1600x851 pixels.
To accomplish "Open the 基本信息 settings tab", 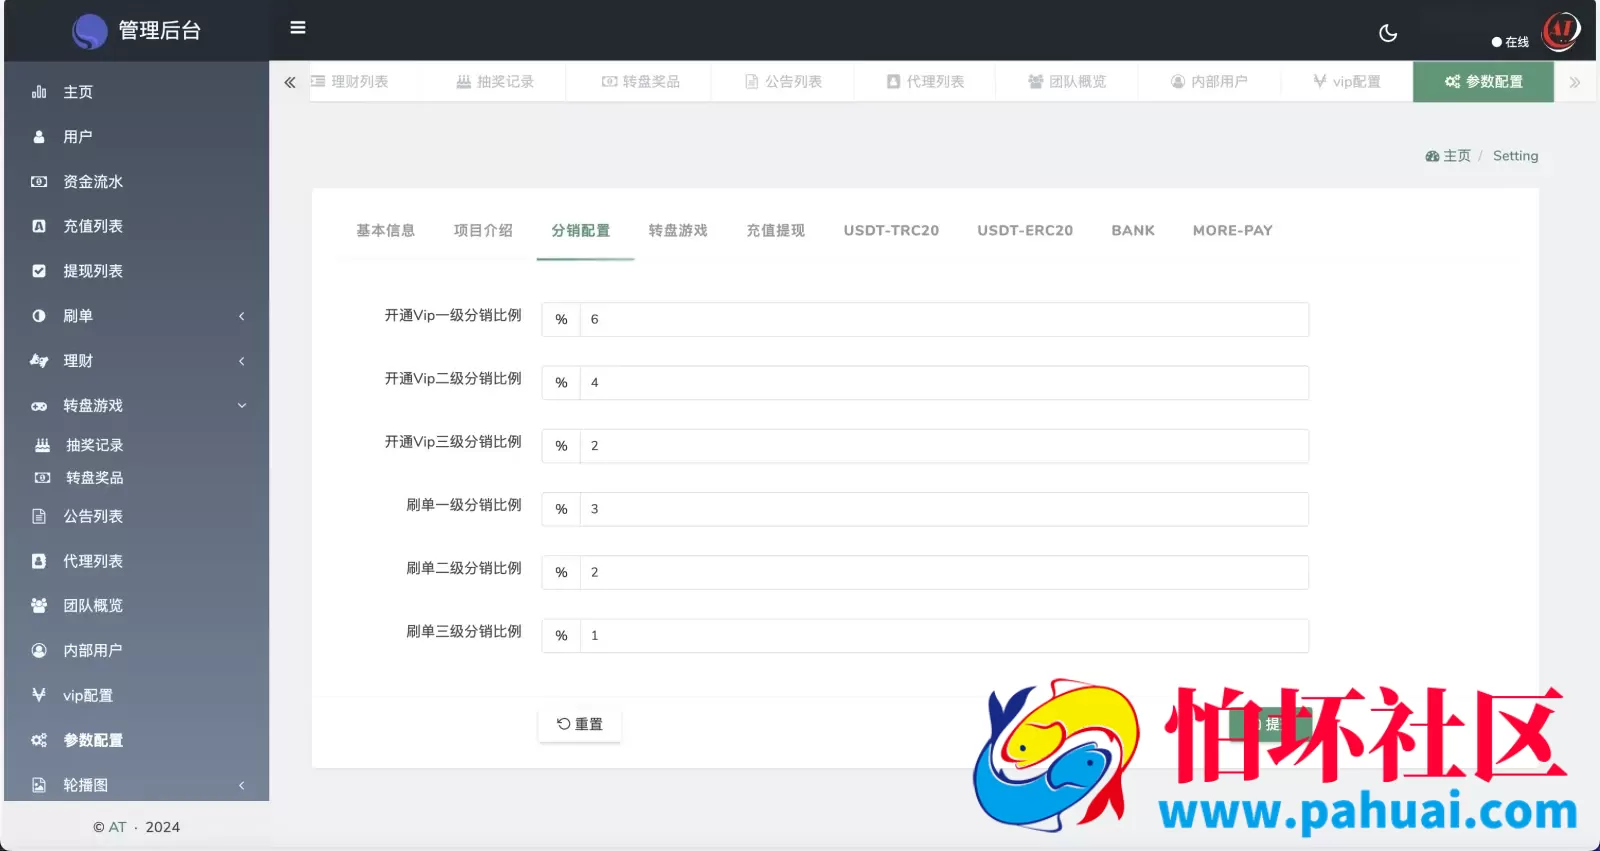I will point(385,231).
